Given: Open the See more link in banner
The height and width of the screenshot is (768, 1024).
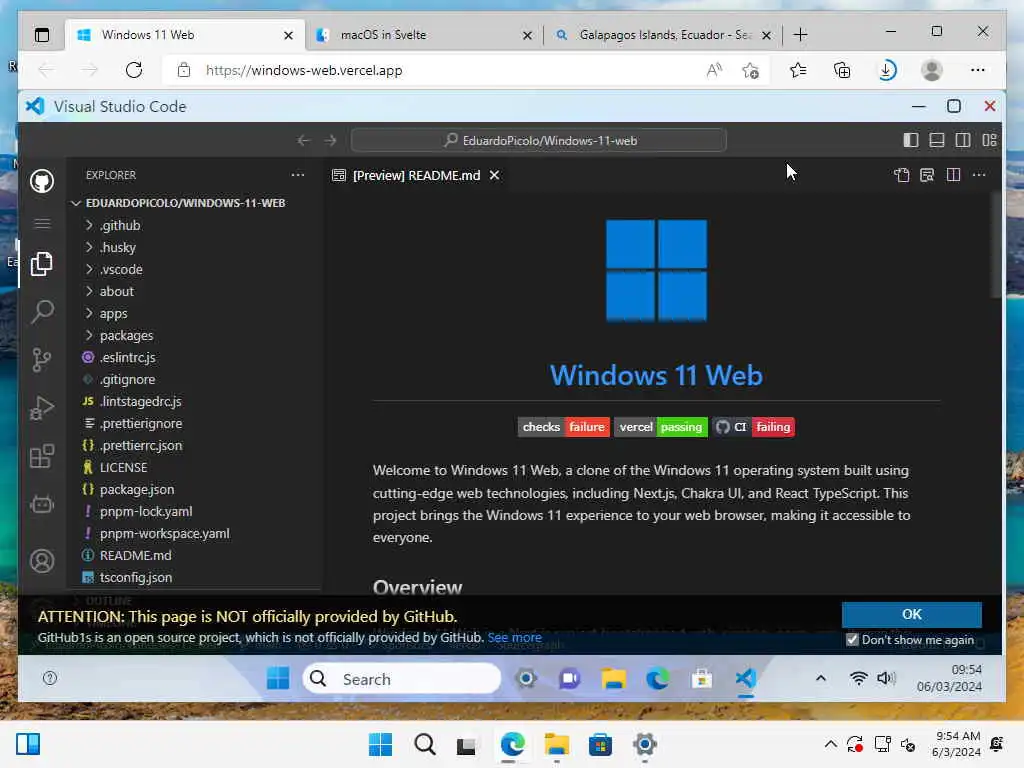Looking at the screenshot, I should 515,637.
